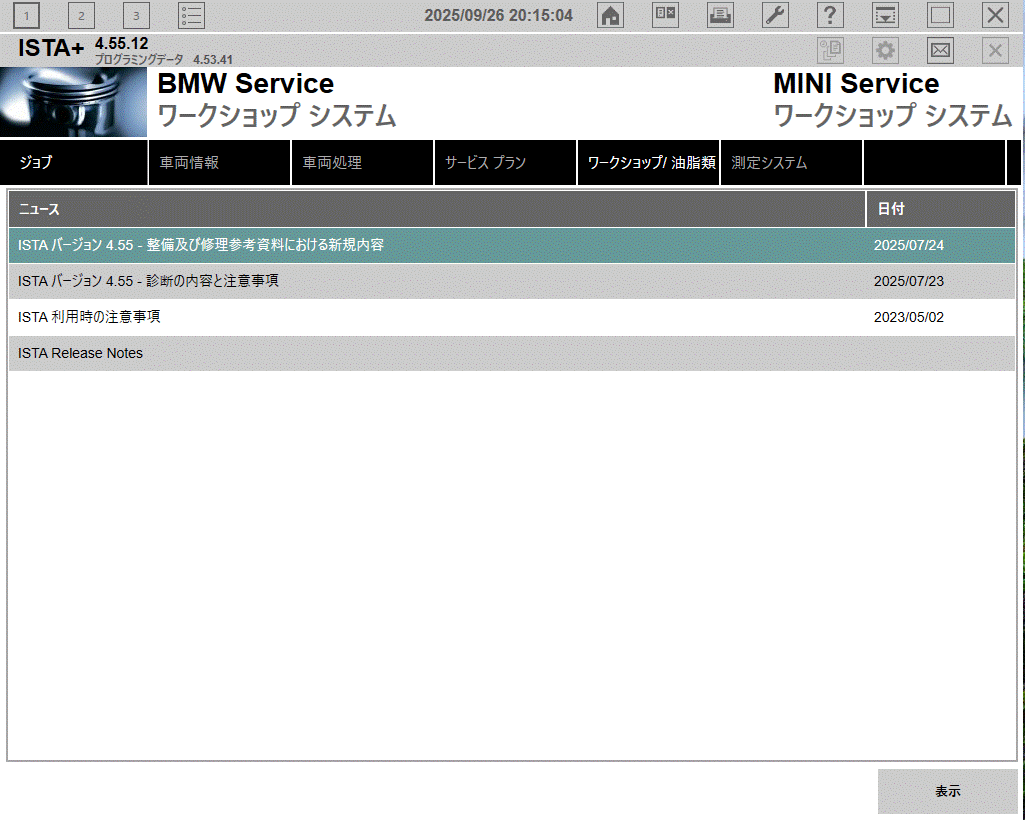The width and height of the screenshot is (1025, 820).
Task: Expand the dropdown panel icon in the top bar
Action: 885,15
